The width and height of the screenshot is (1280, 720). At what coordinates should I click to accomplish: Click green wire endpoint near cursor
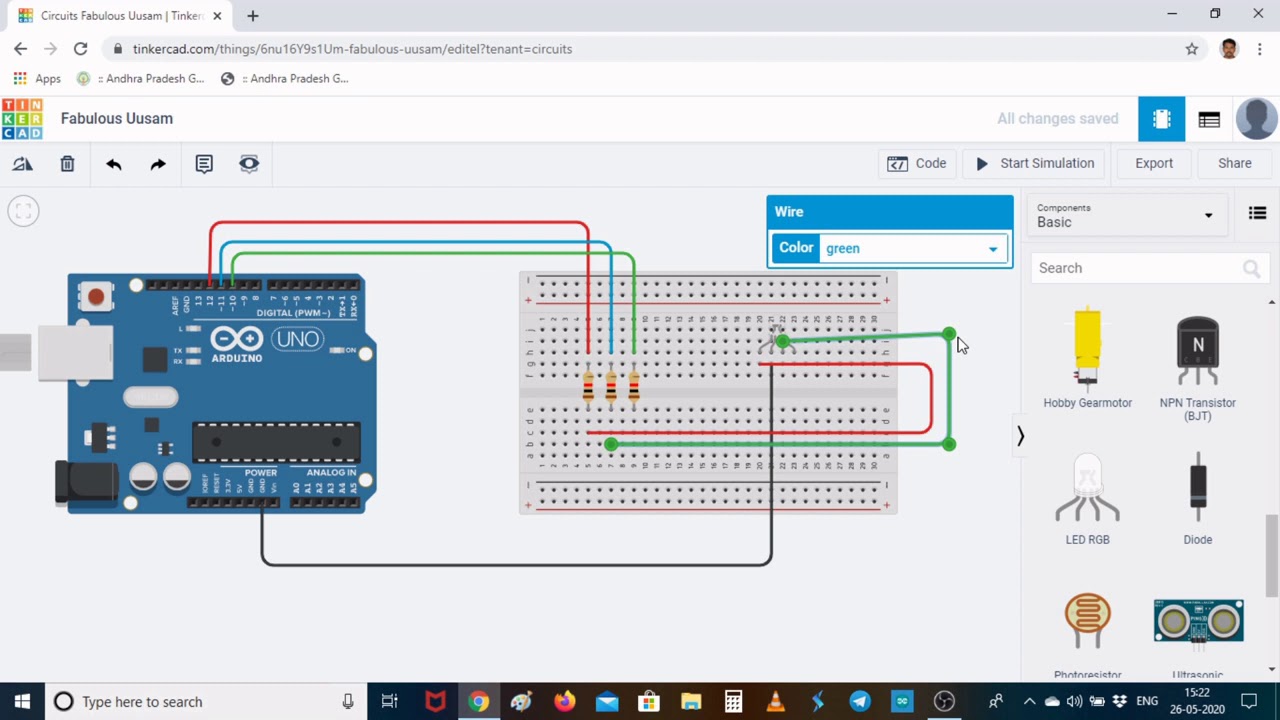948,334
